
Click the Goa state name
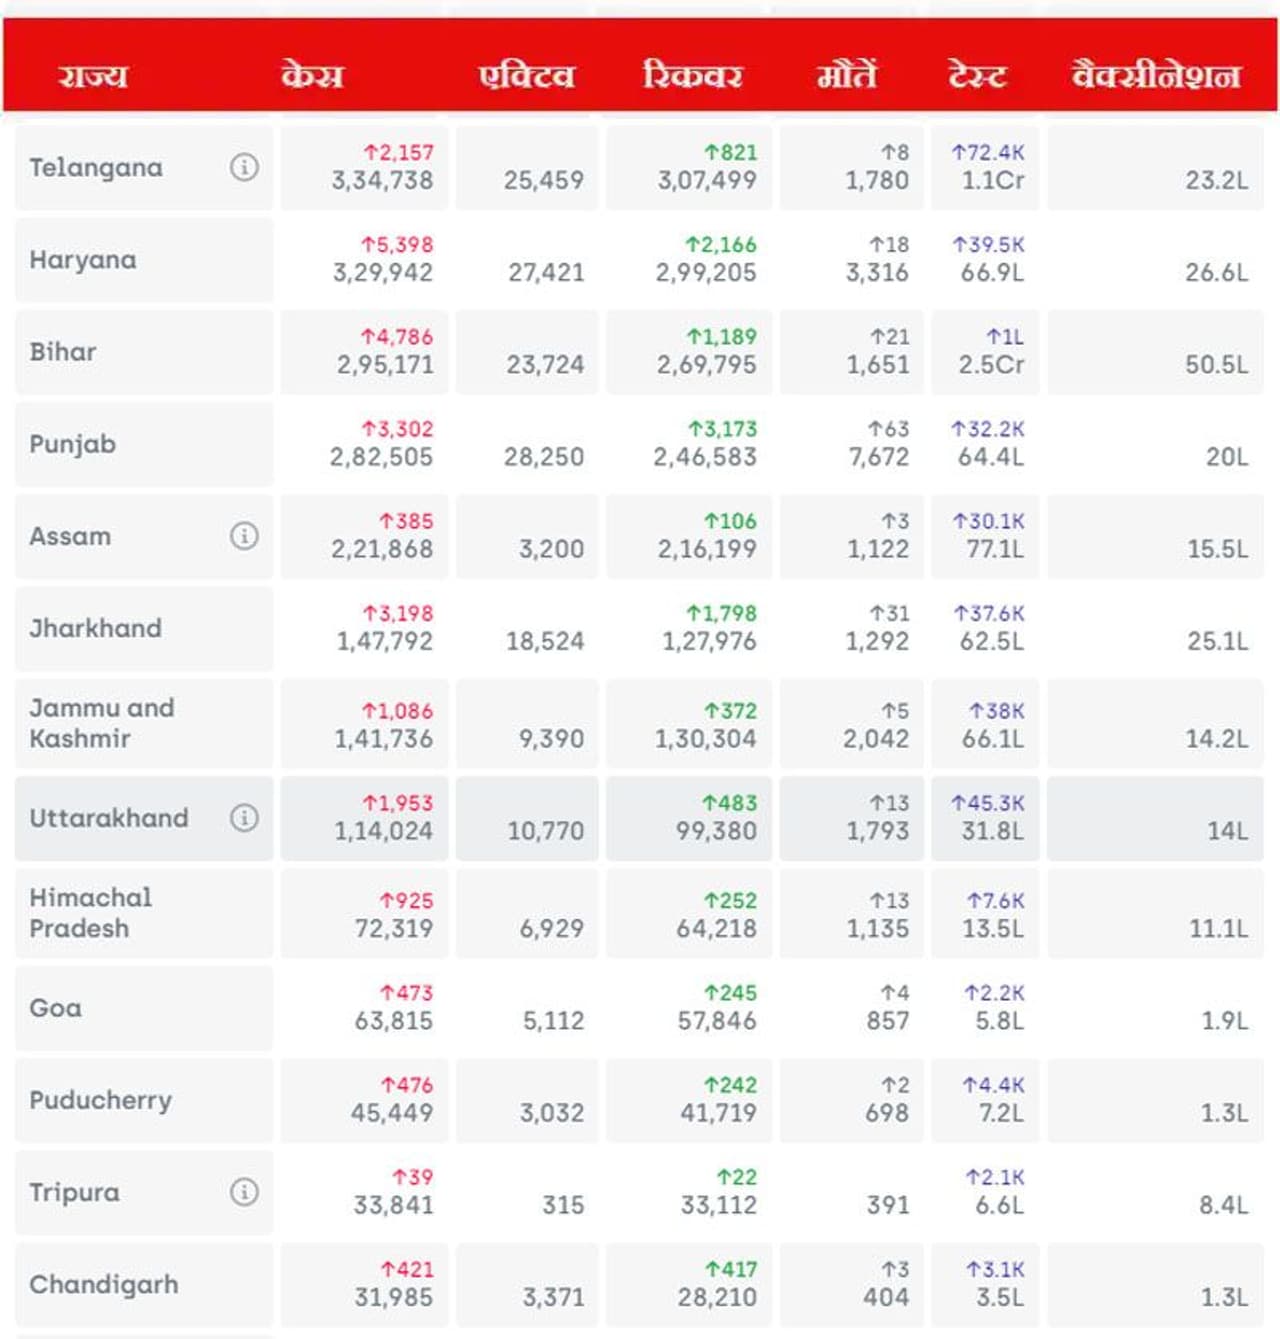pyautogui.click(x=56, y=1008)
